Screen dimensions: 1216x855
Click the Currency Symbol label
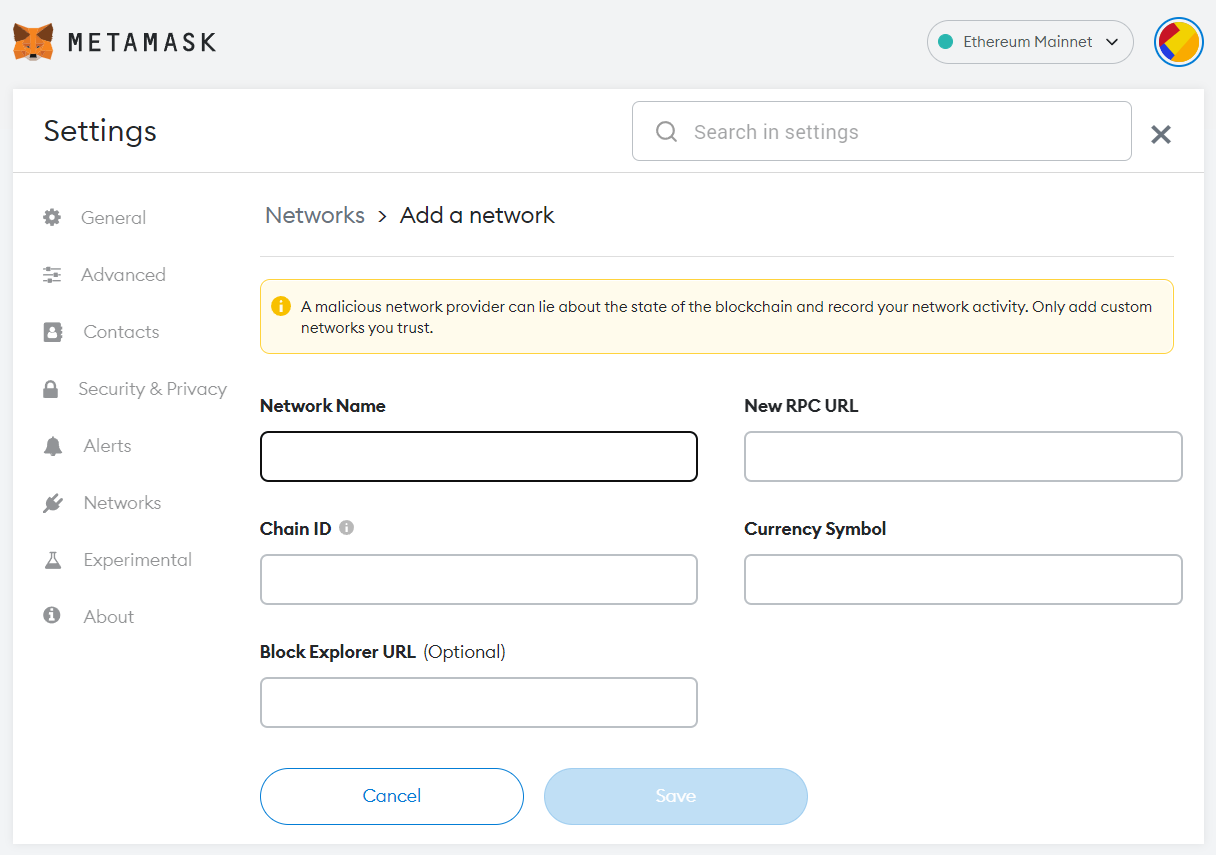pos(815,529)
